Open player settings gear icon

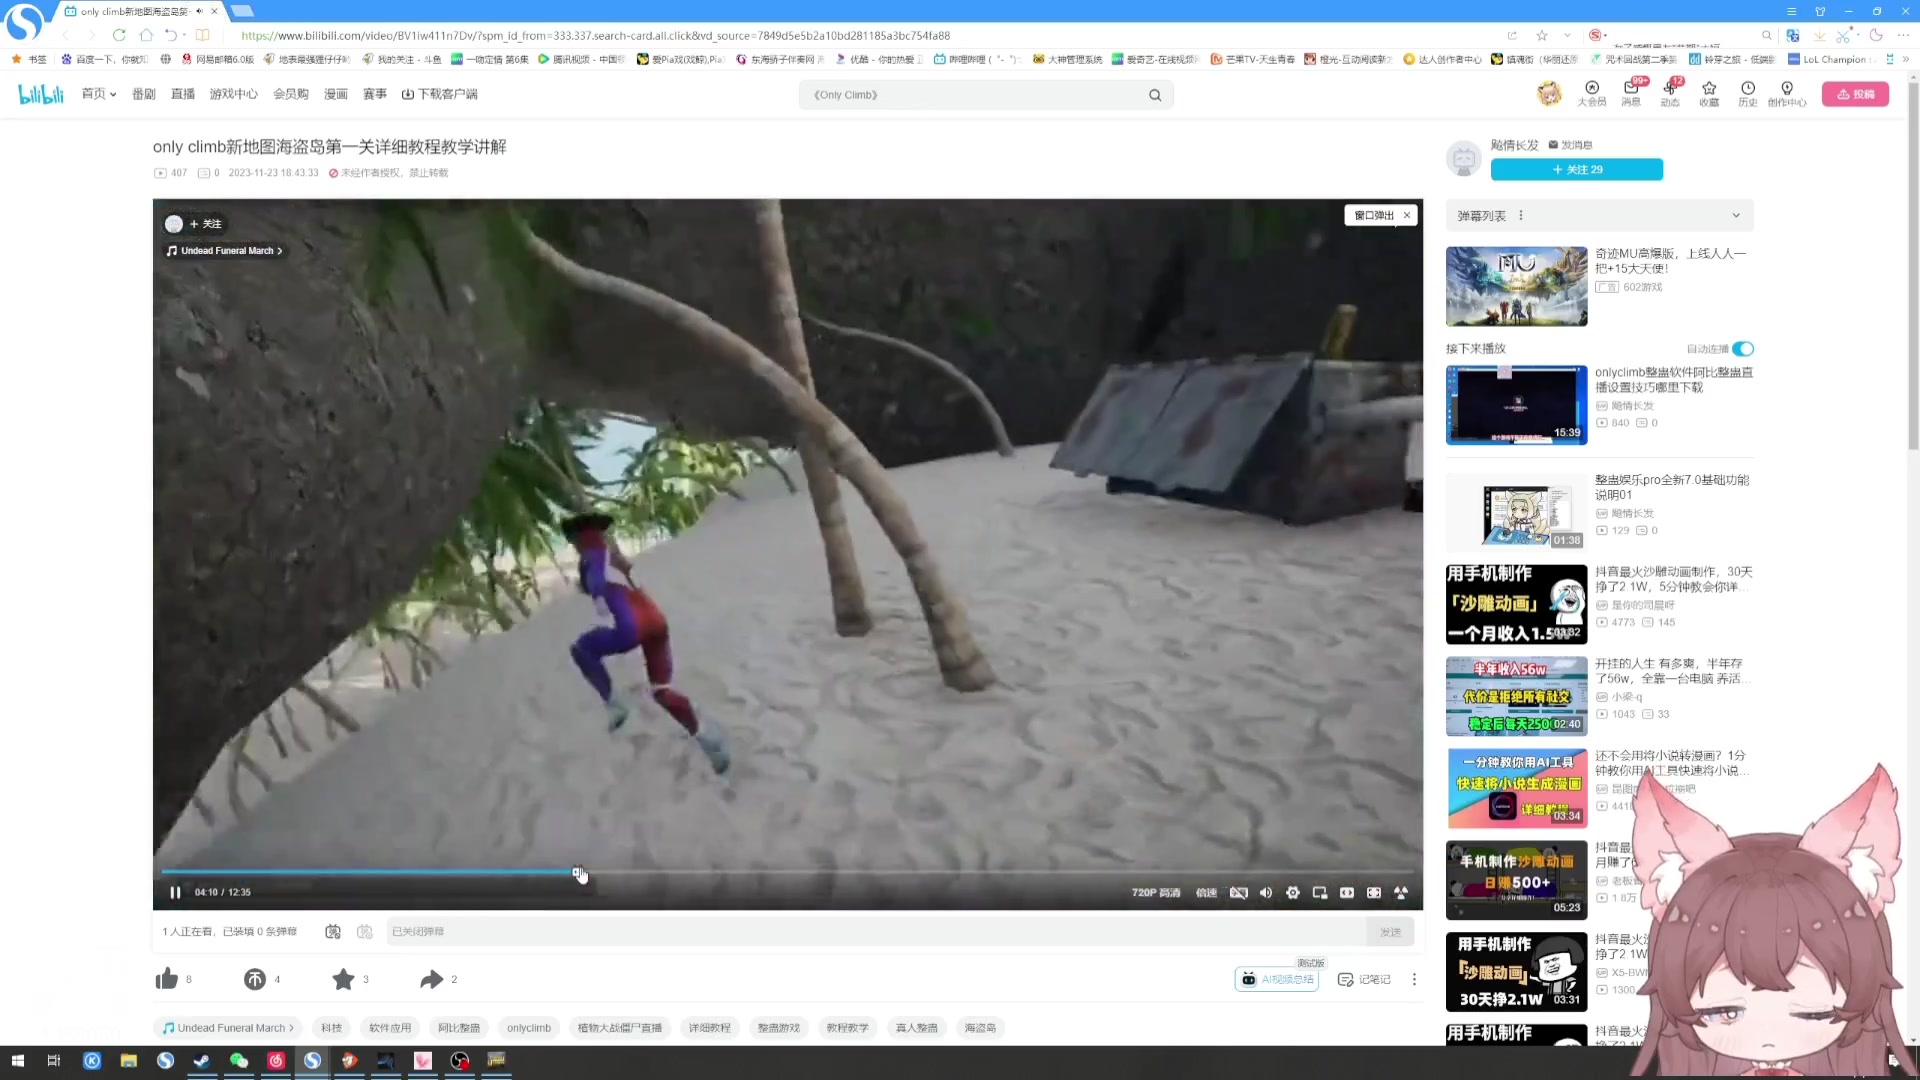[x=1293, y=892]
